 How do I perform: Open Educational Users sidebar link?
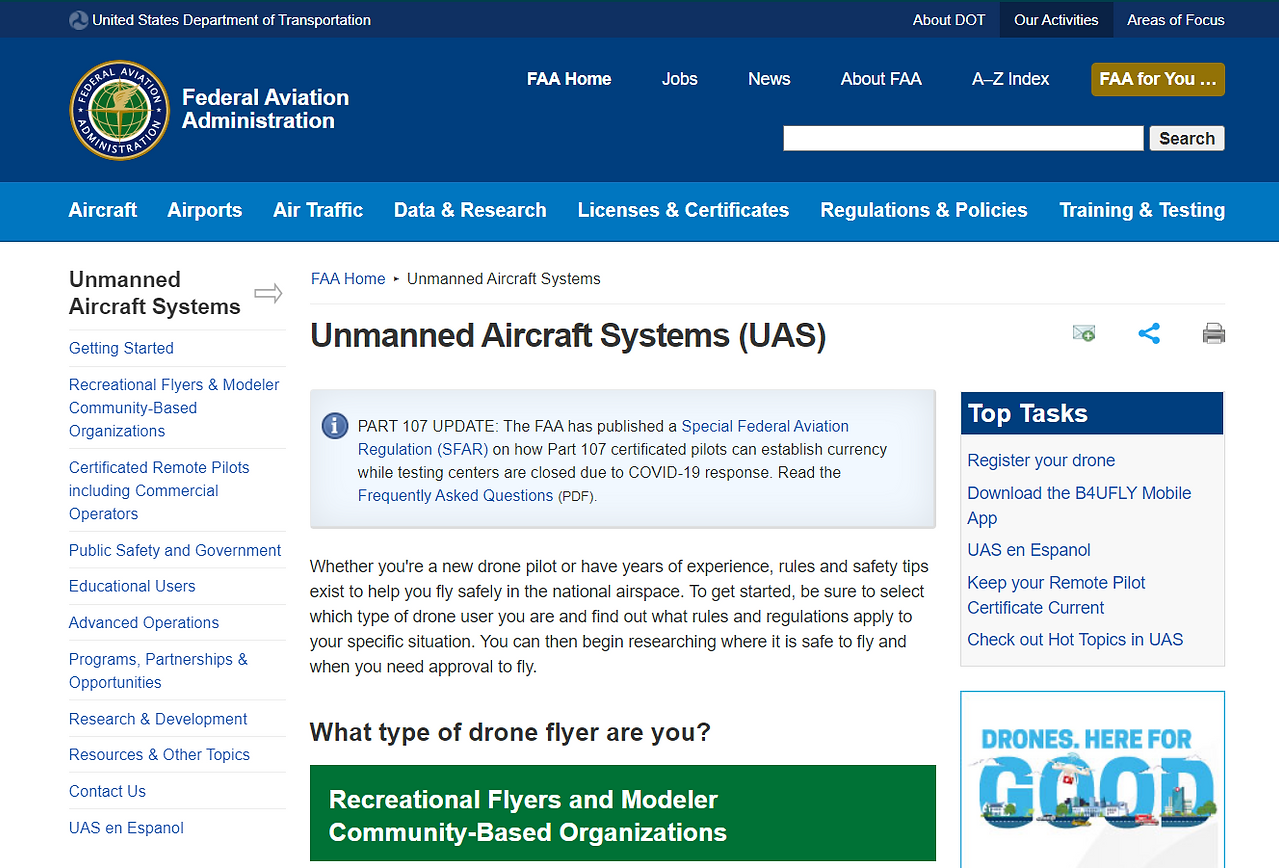(x=132, y=586)
